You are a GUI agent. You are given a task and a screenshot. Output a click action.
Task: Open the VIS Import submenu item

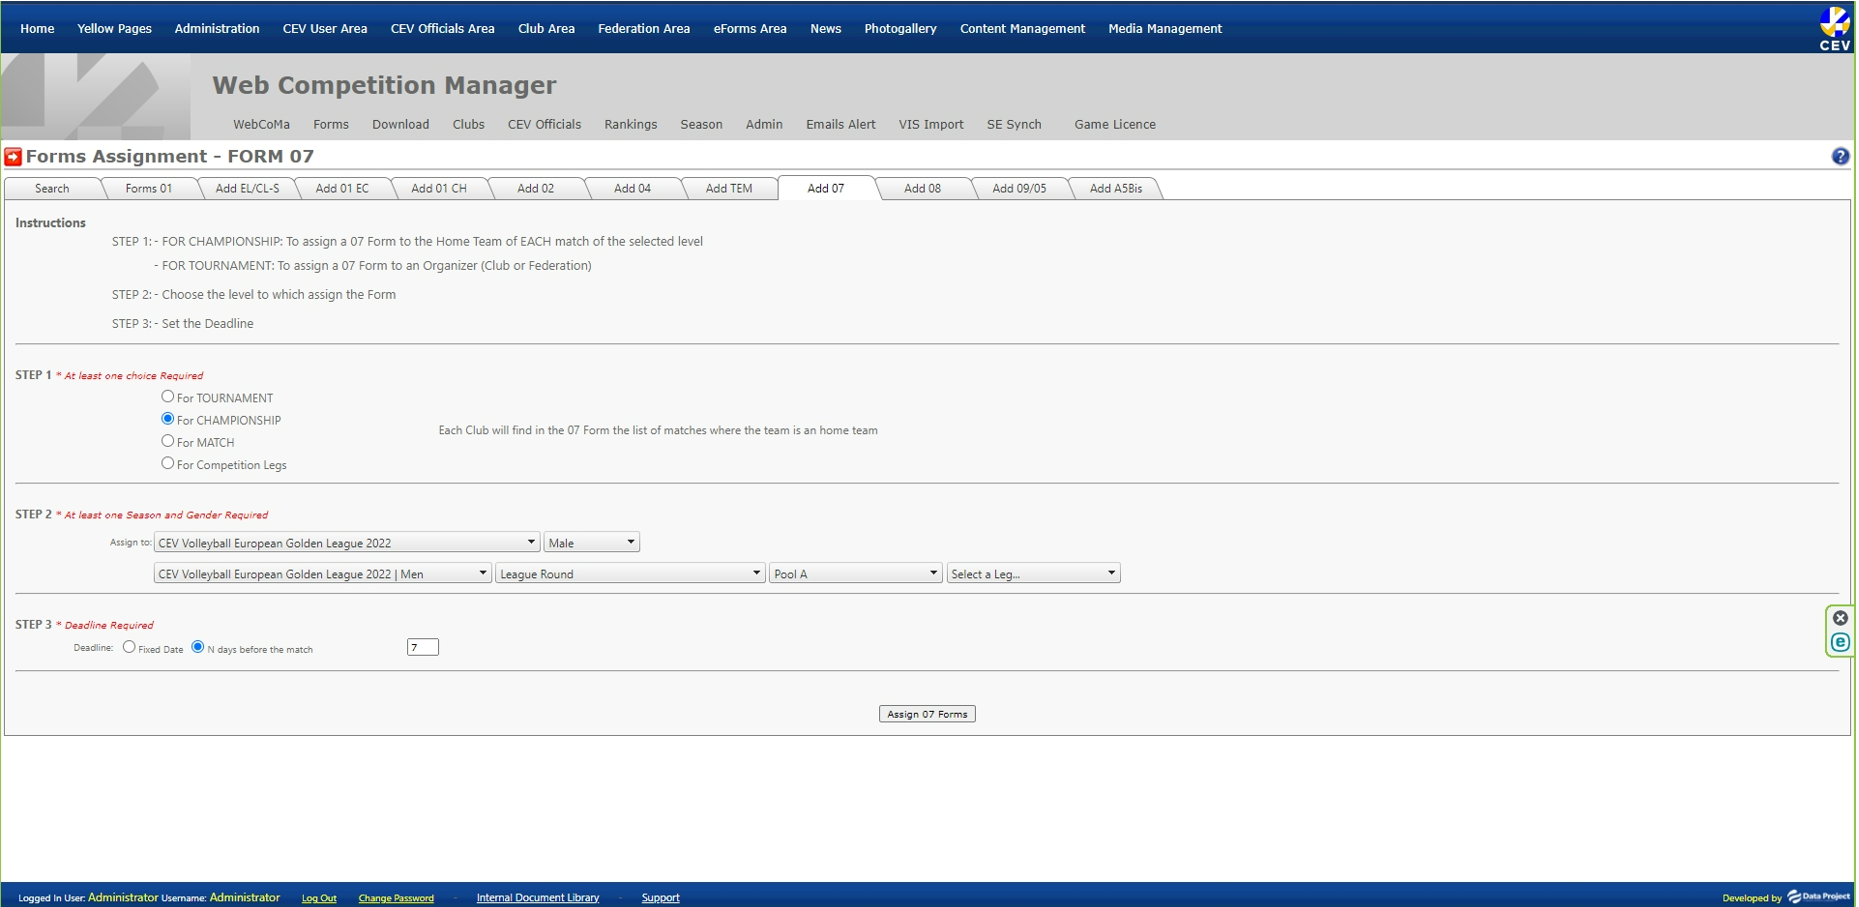pyautogui.click(x=931, y=124)
